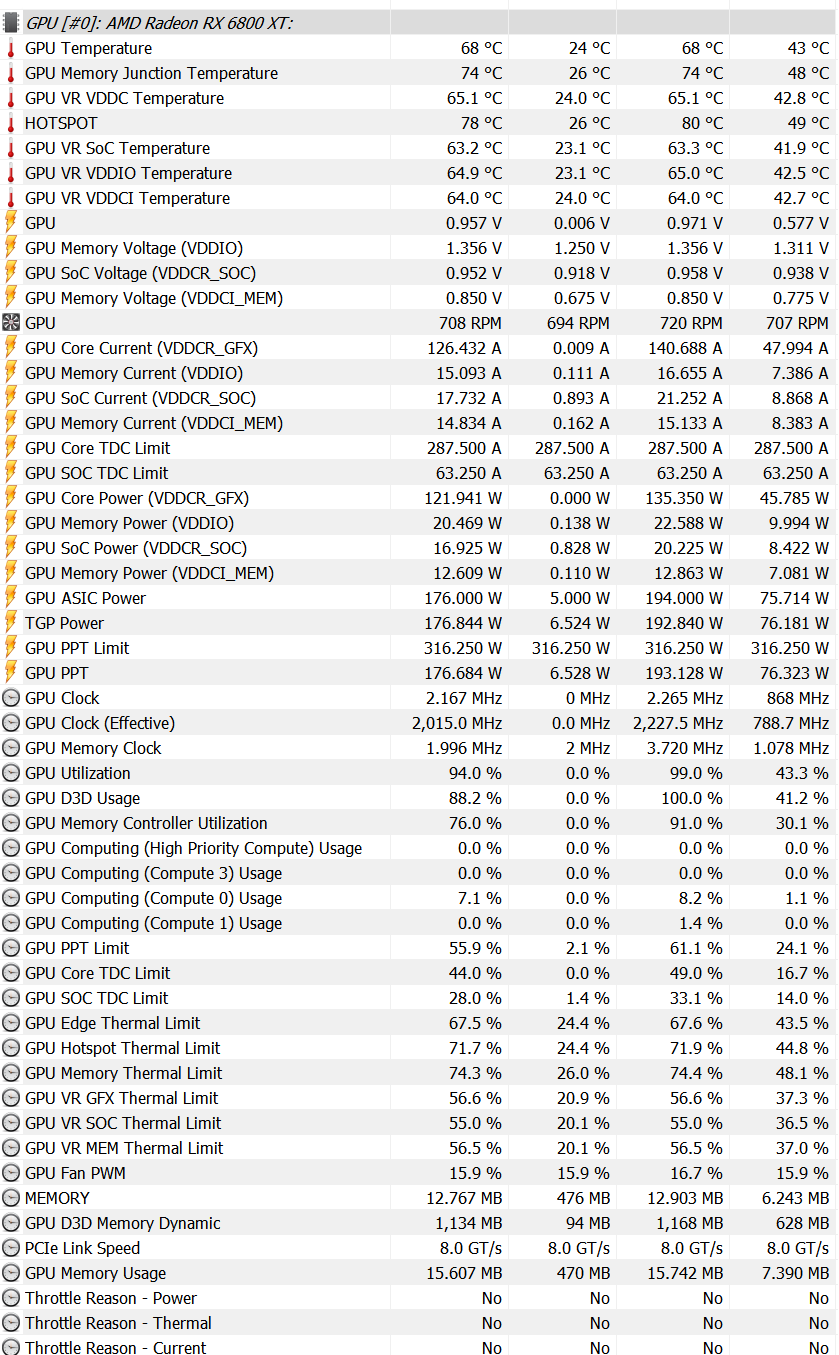Click the thermometer icon for GPU Temperature
Viewport: 839px width, 1355px height.
pyautogui.click(x=11, y=48)
